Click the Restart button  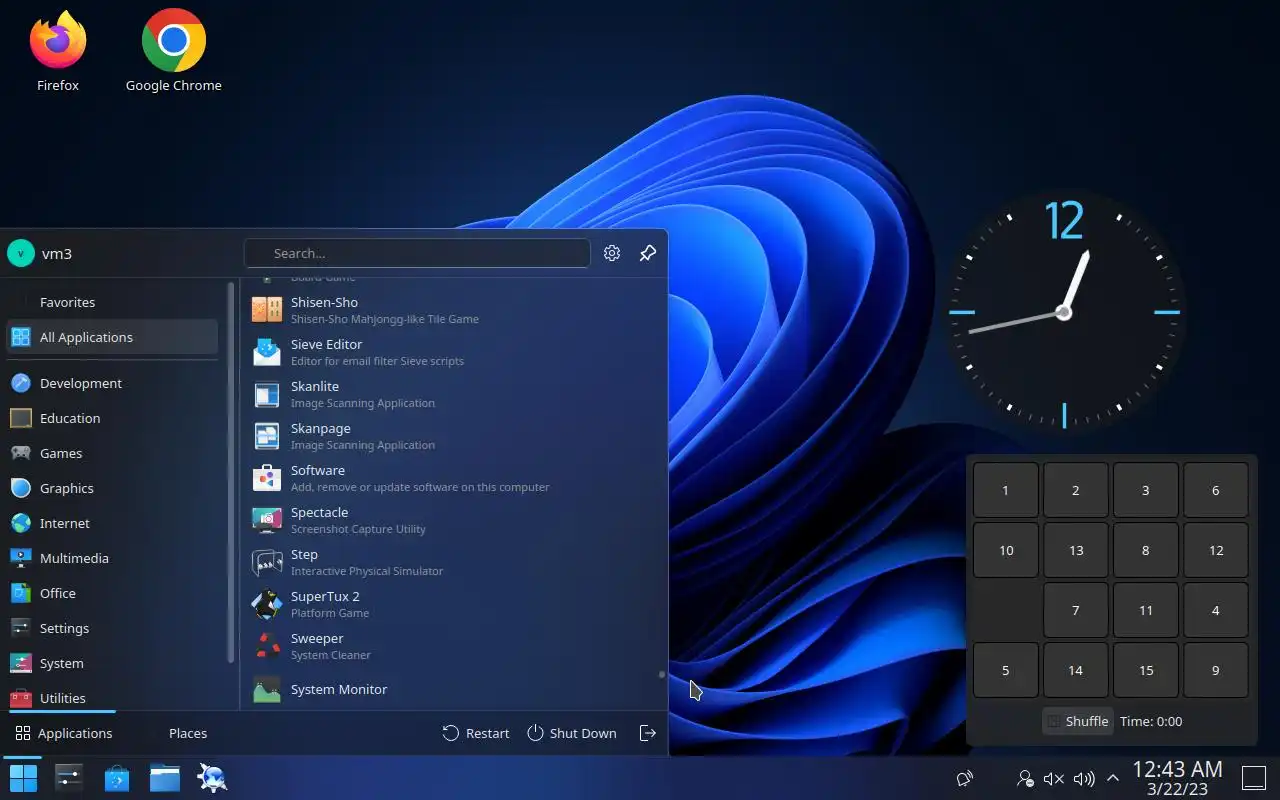(x=476, y=733)
